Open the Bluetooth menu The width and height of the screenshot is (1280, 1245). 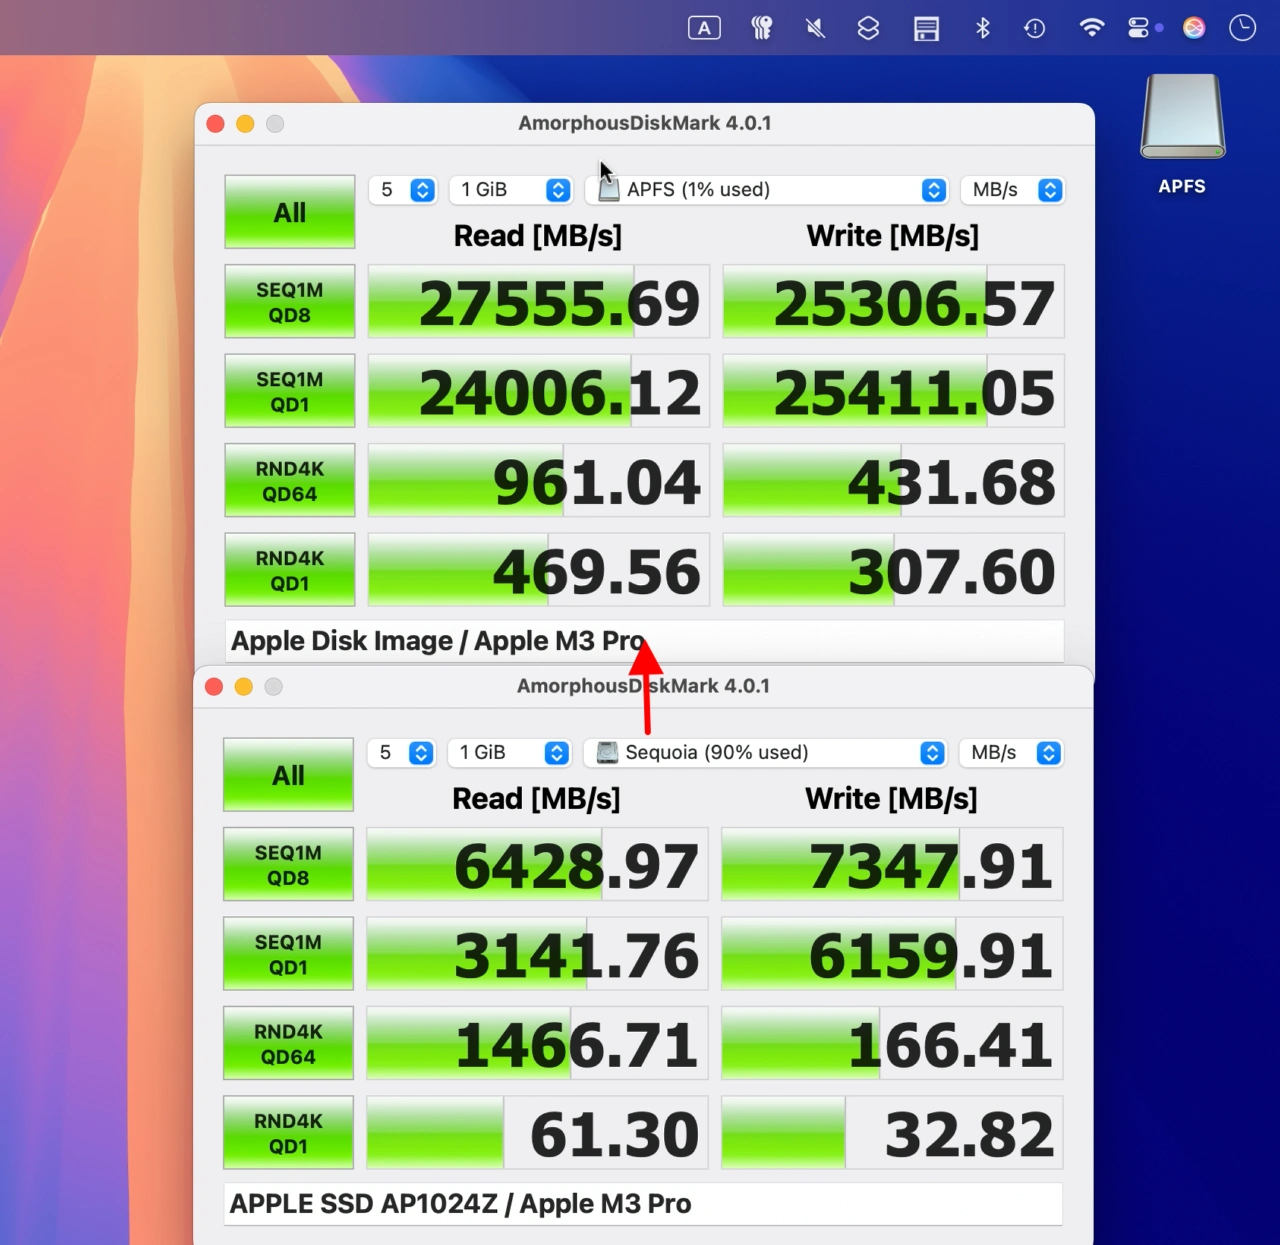click(982, 28)
